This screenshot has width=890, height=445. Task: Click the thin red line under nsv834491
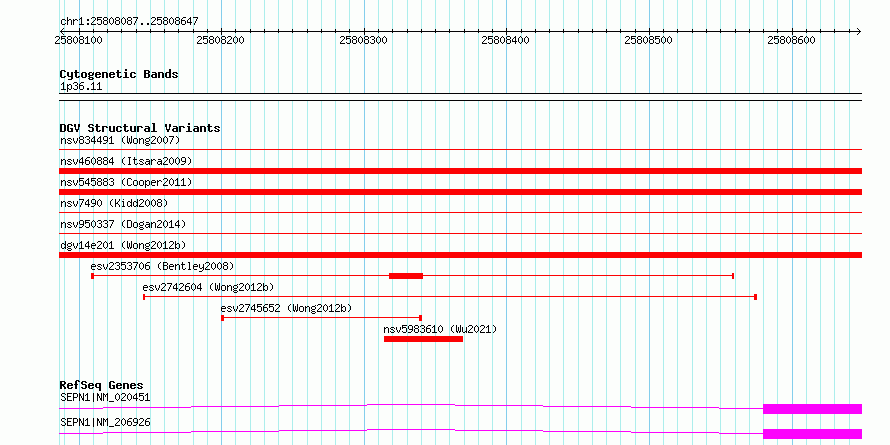coord(460,149)
